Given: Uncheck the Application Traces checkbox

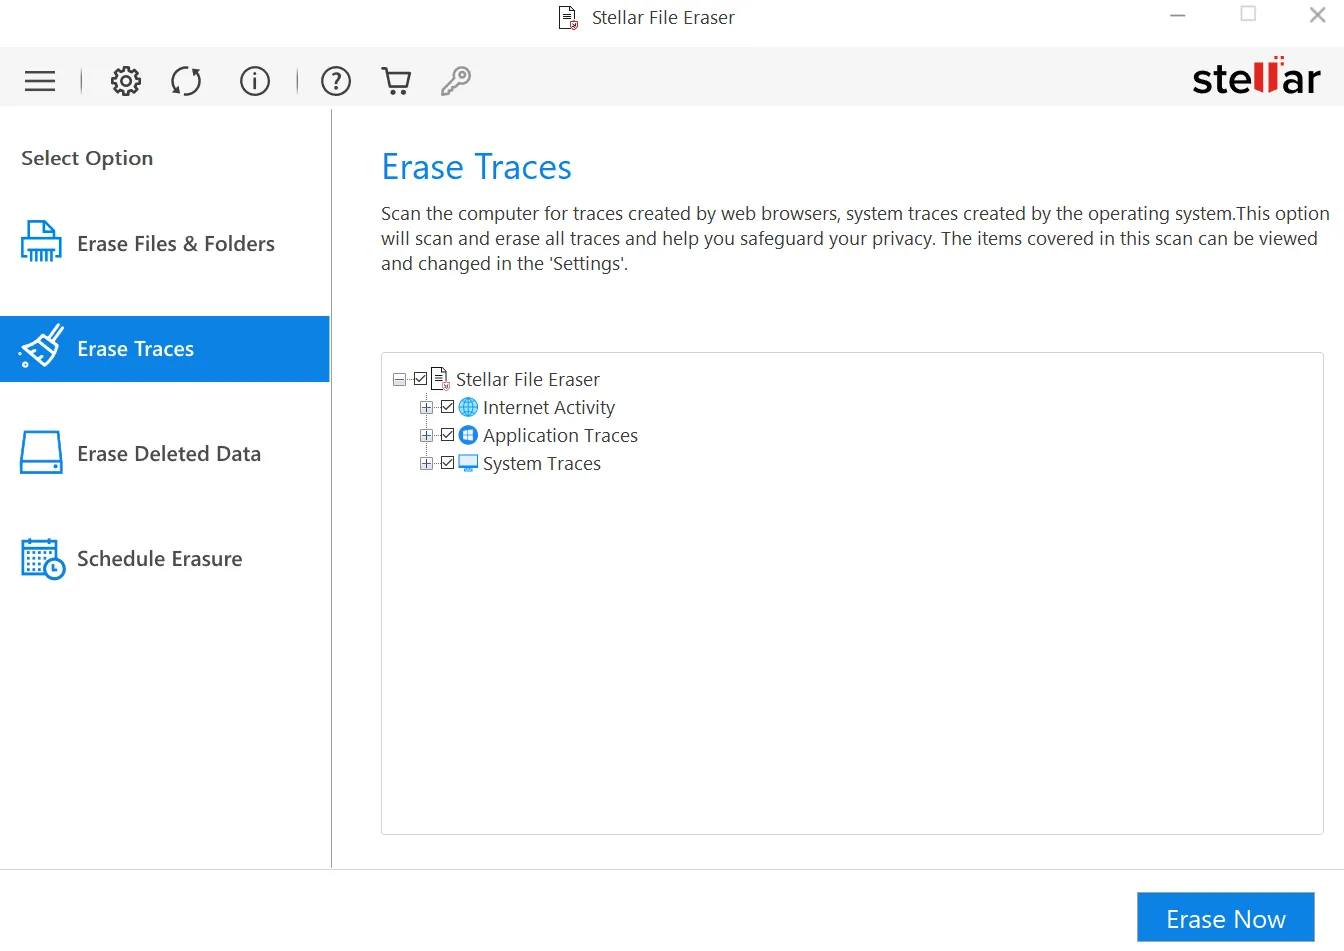Looking at the screenshot, I should [x=447, y=435].
